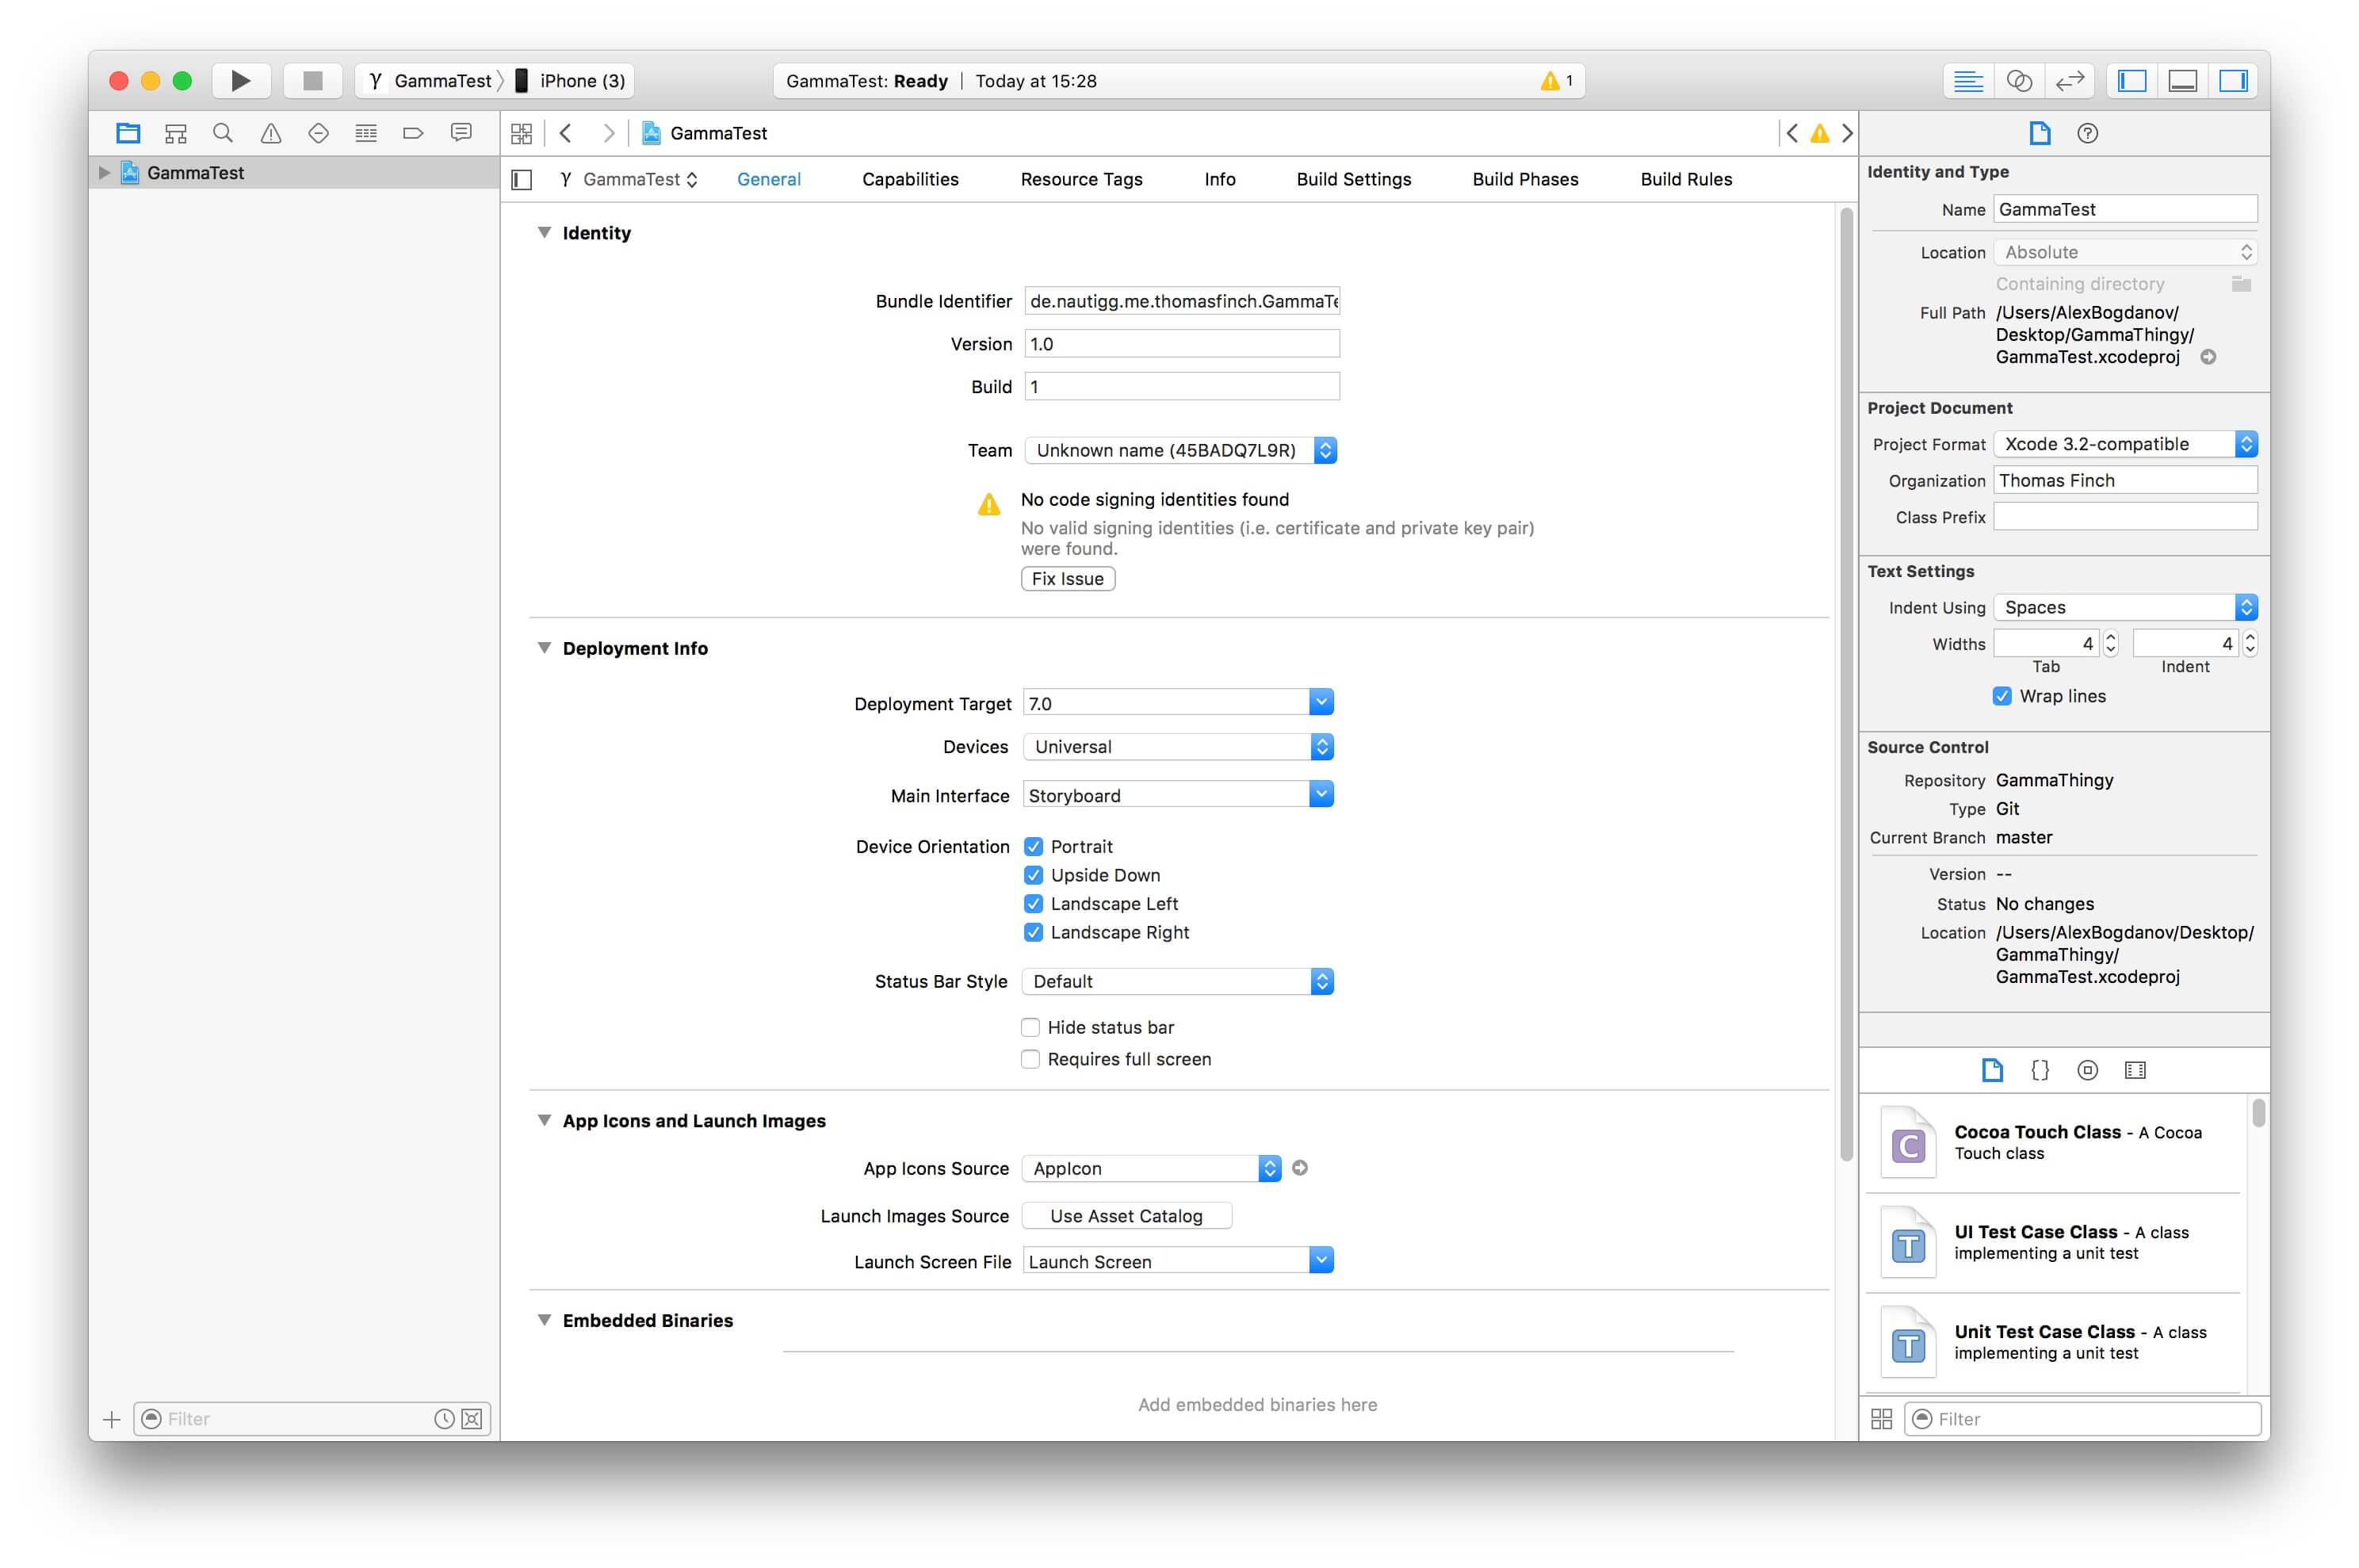Enable Requires full screen

click(1030, 1059)
